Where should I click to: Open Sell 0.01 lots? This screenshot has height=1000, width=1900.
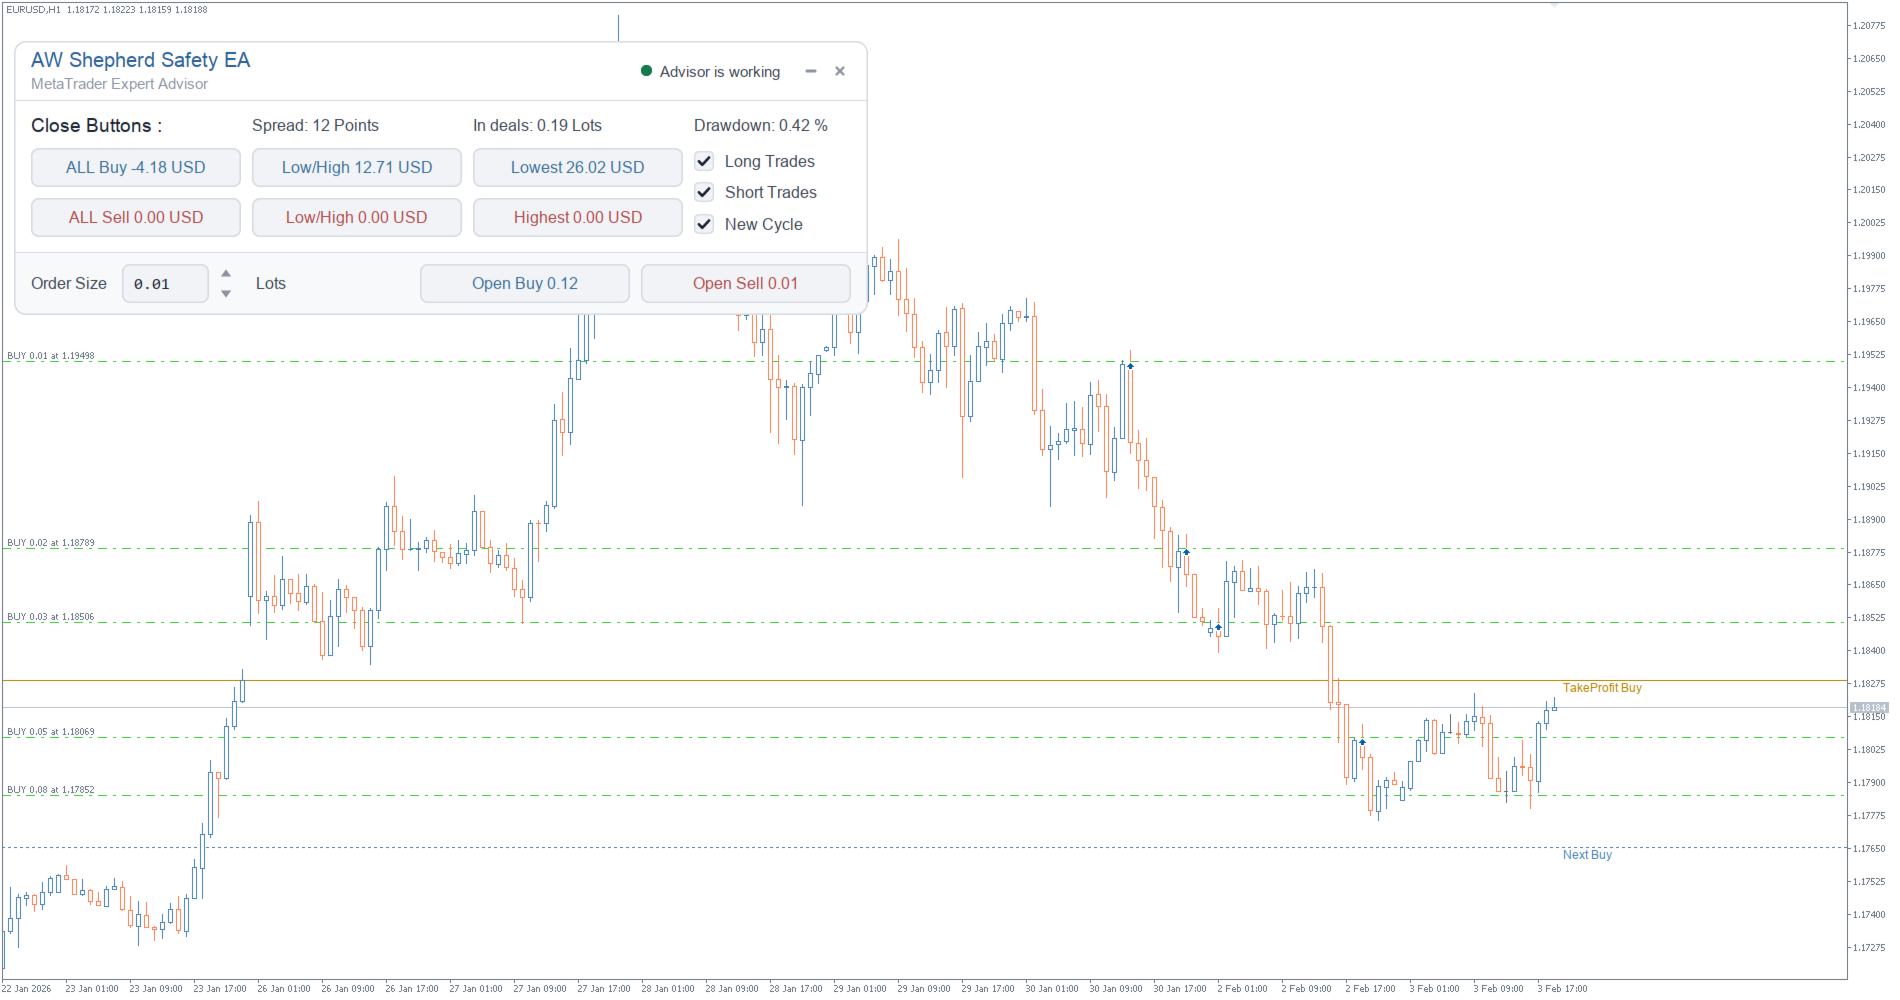pos(746,283)
